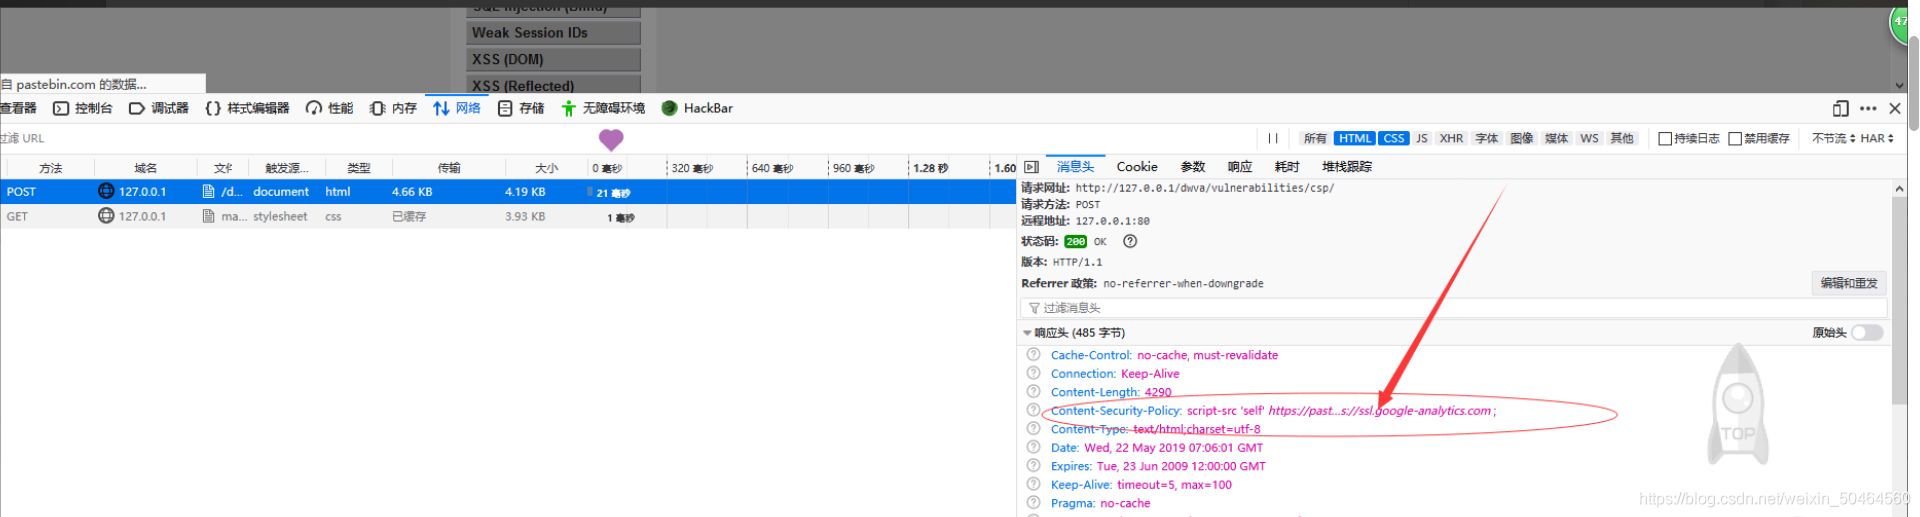Toggle the HTML request filter

tap(1355, 138)
